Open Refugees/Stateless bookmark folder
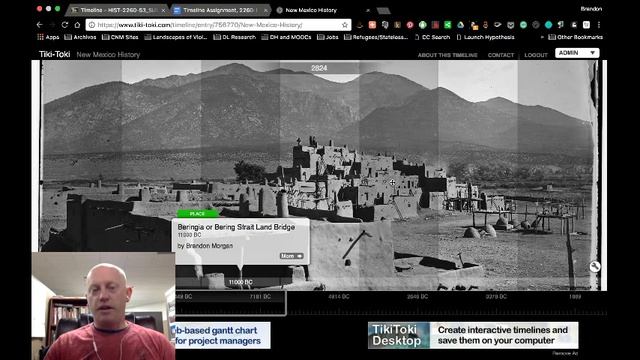The image size is (640, 360). tap(376, 37)
